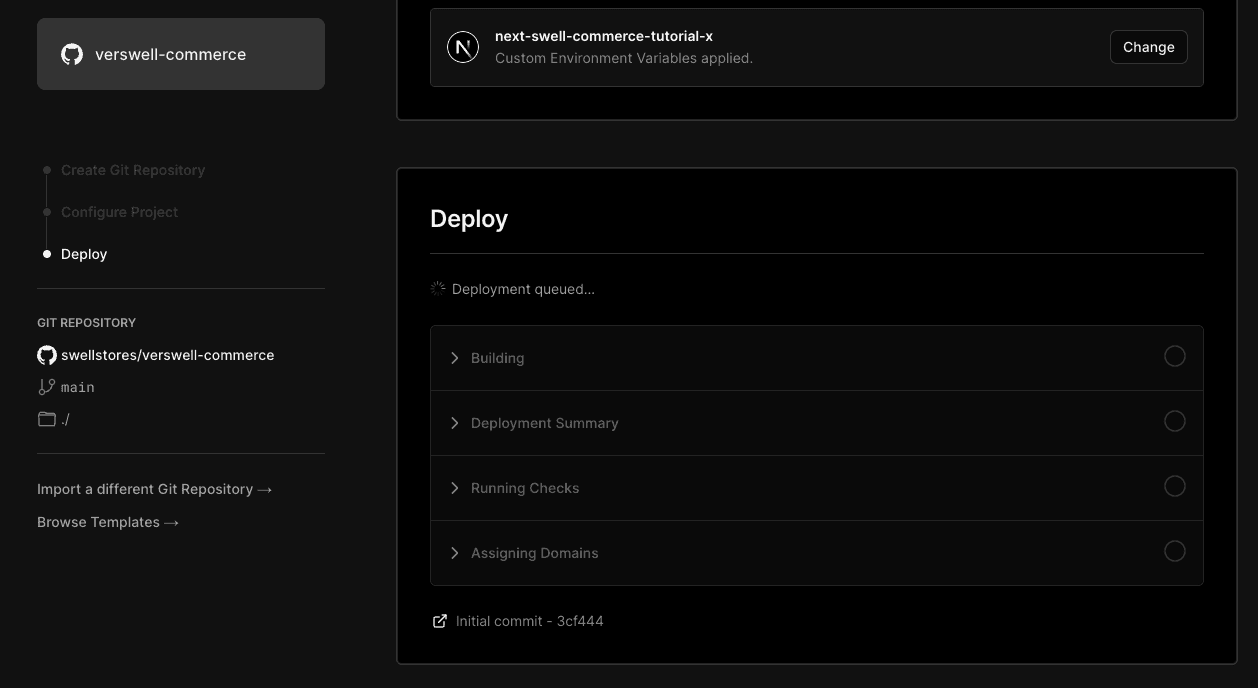Screen dimensions: 1258x688
Task: Click the Deployment Summary status circle
Action: [1175, 421]
